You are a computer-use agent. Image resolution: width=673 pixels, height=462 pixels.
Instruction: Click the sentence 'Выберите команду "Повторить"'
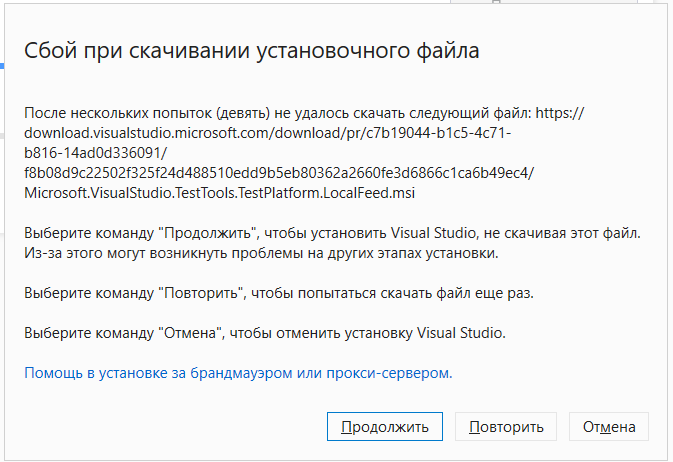(279, 293)
